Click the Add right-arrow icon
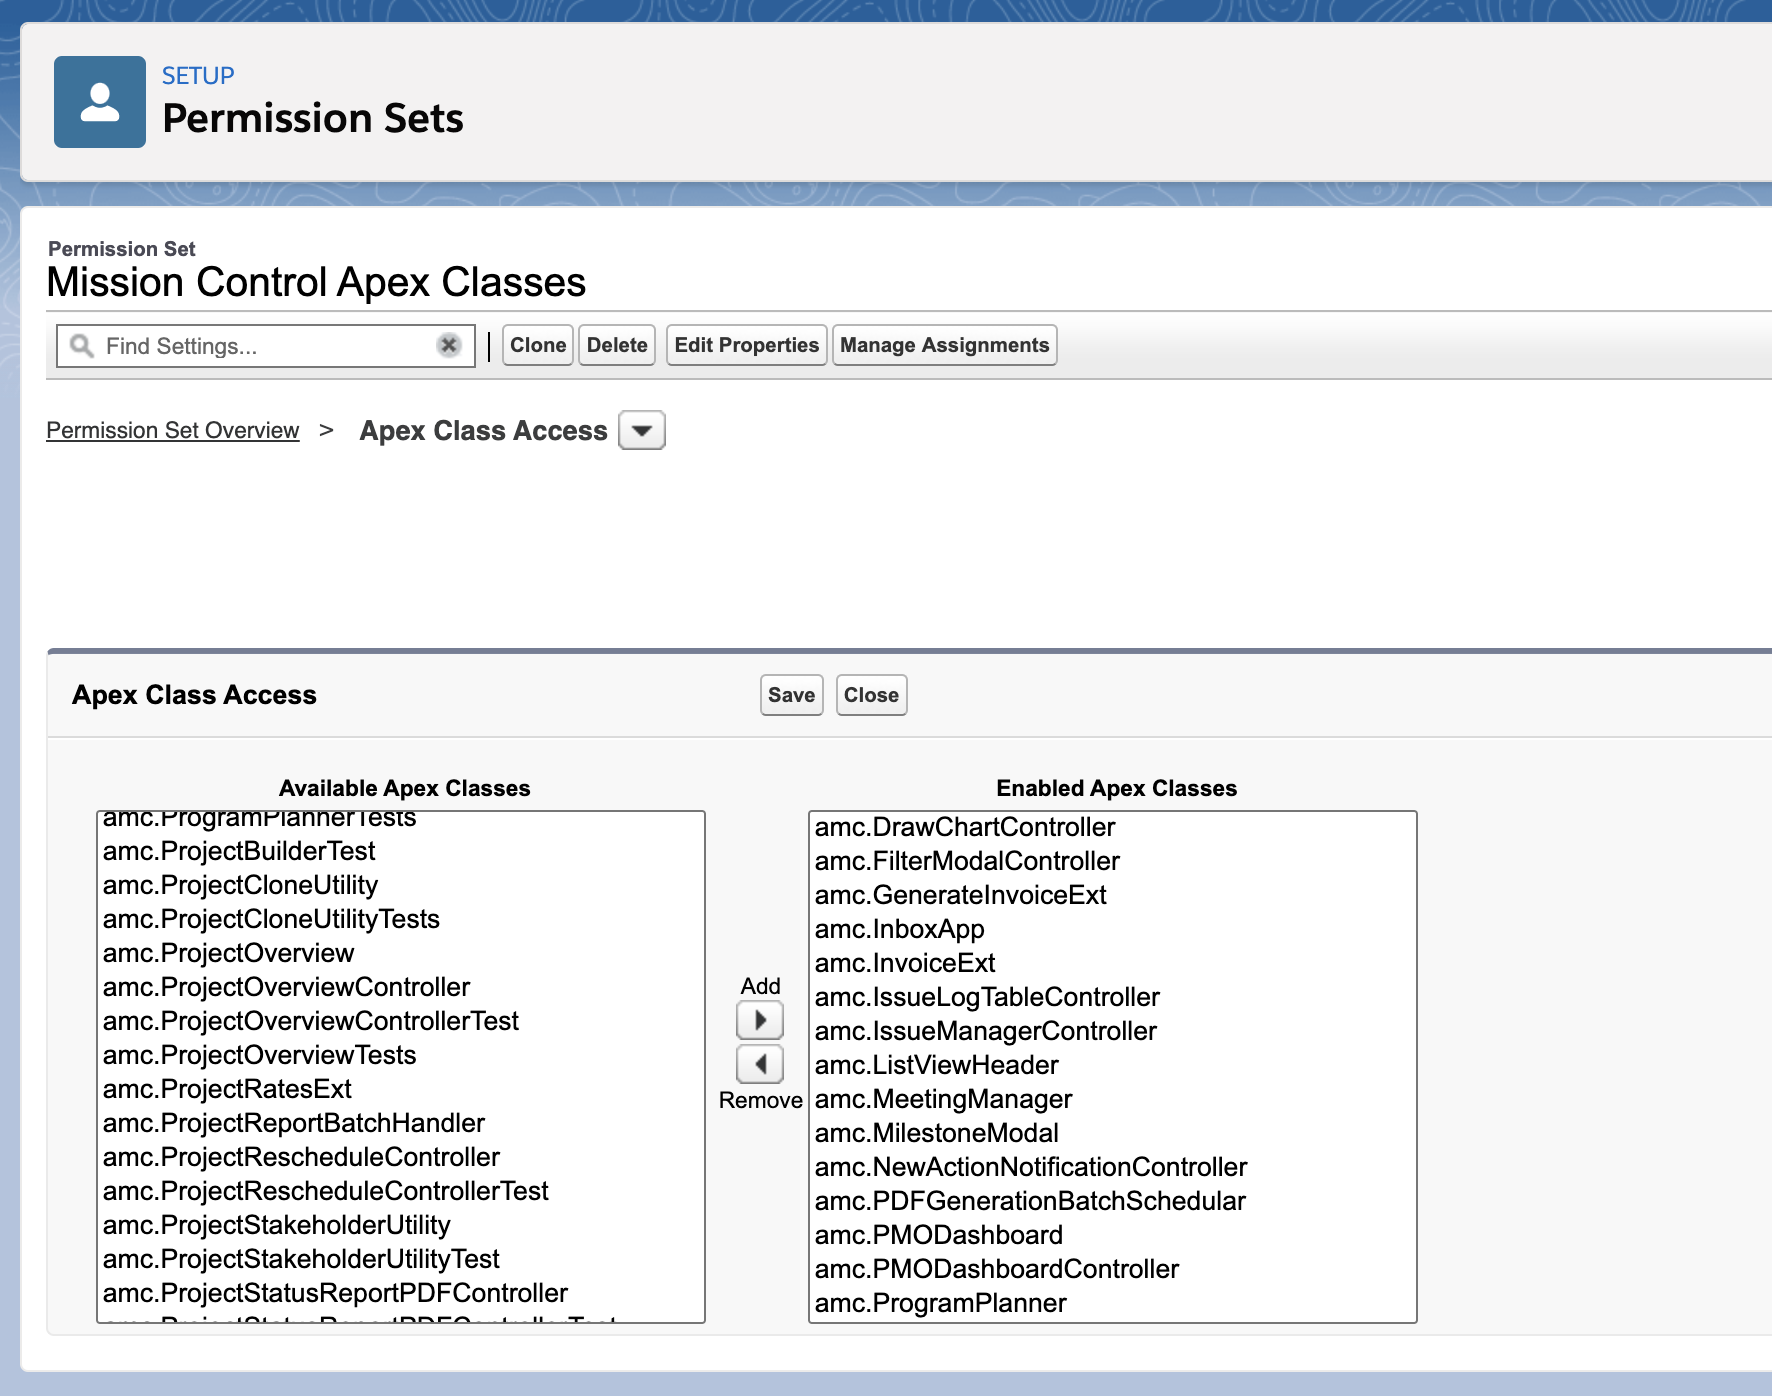 coord(760,1019)
